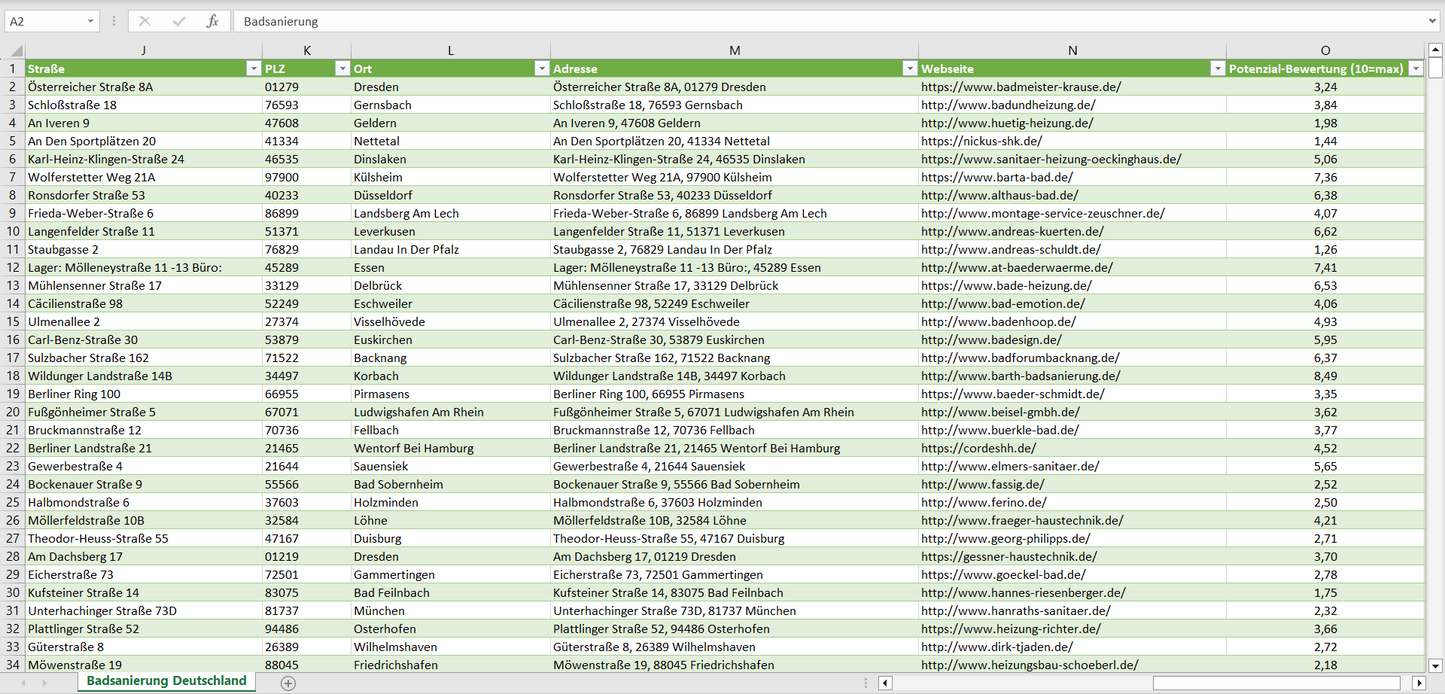Open the Potenzial-Bewertung filter dropdown
1445x694 pixels.
pos(1415,69)
